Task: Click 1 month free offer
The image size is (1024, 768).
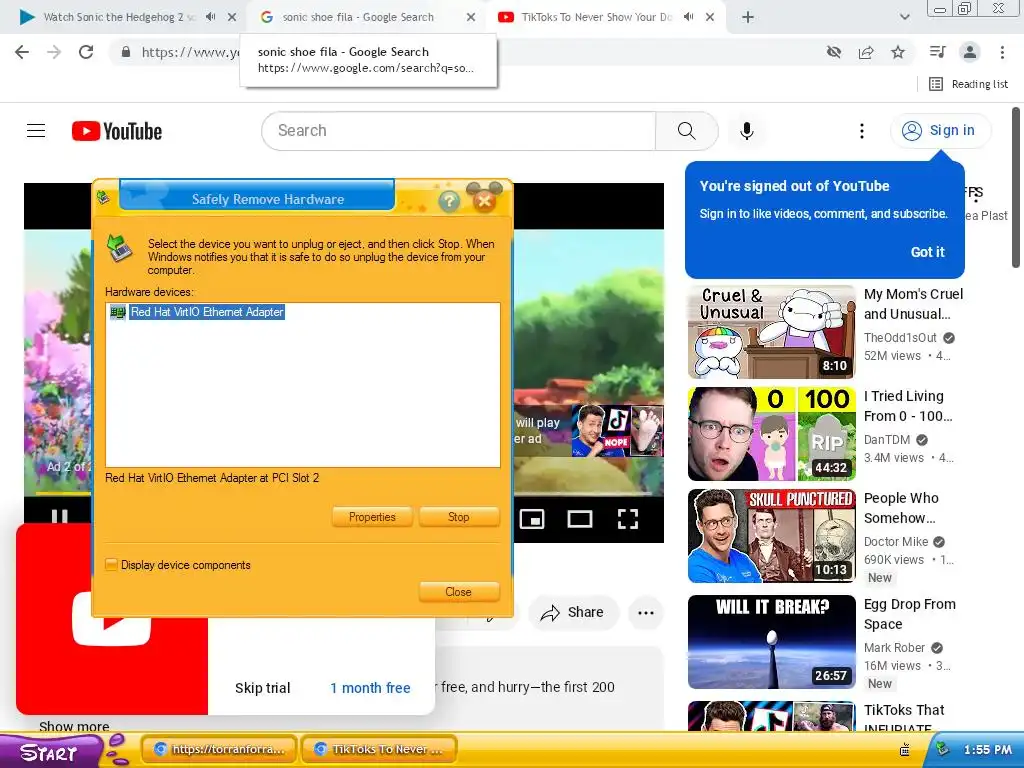Action: tap(370, 688)
